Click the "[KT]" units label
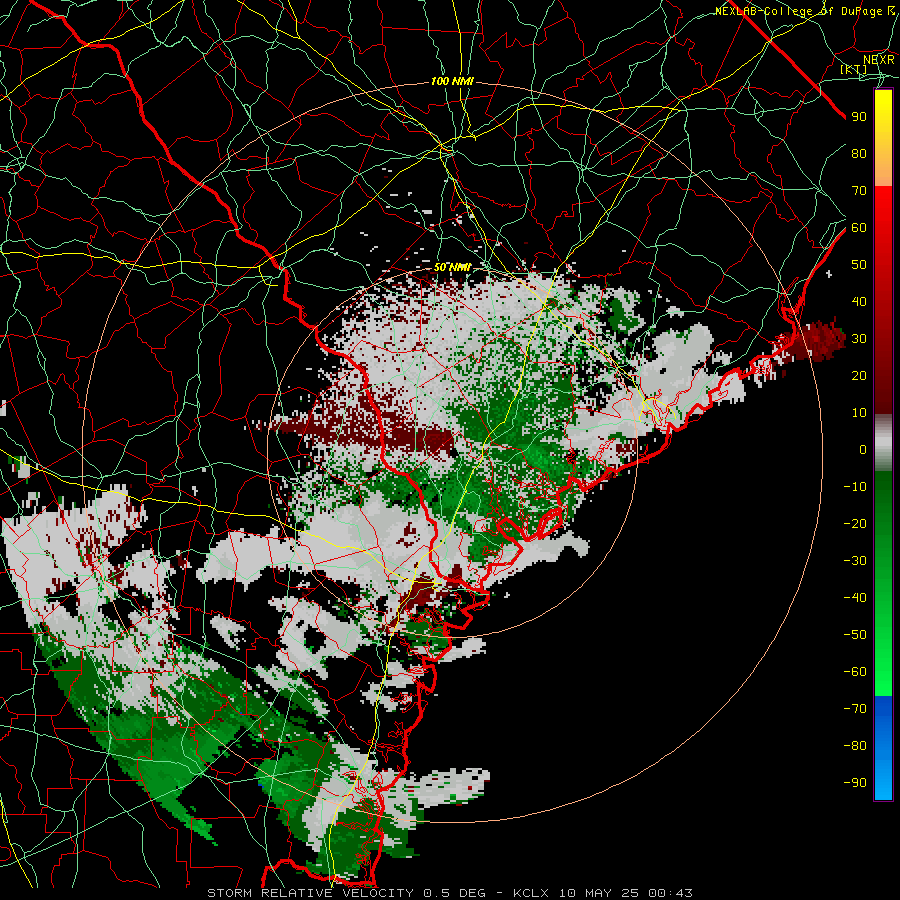 [x=854, y=69]
